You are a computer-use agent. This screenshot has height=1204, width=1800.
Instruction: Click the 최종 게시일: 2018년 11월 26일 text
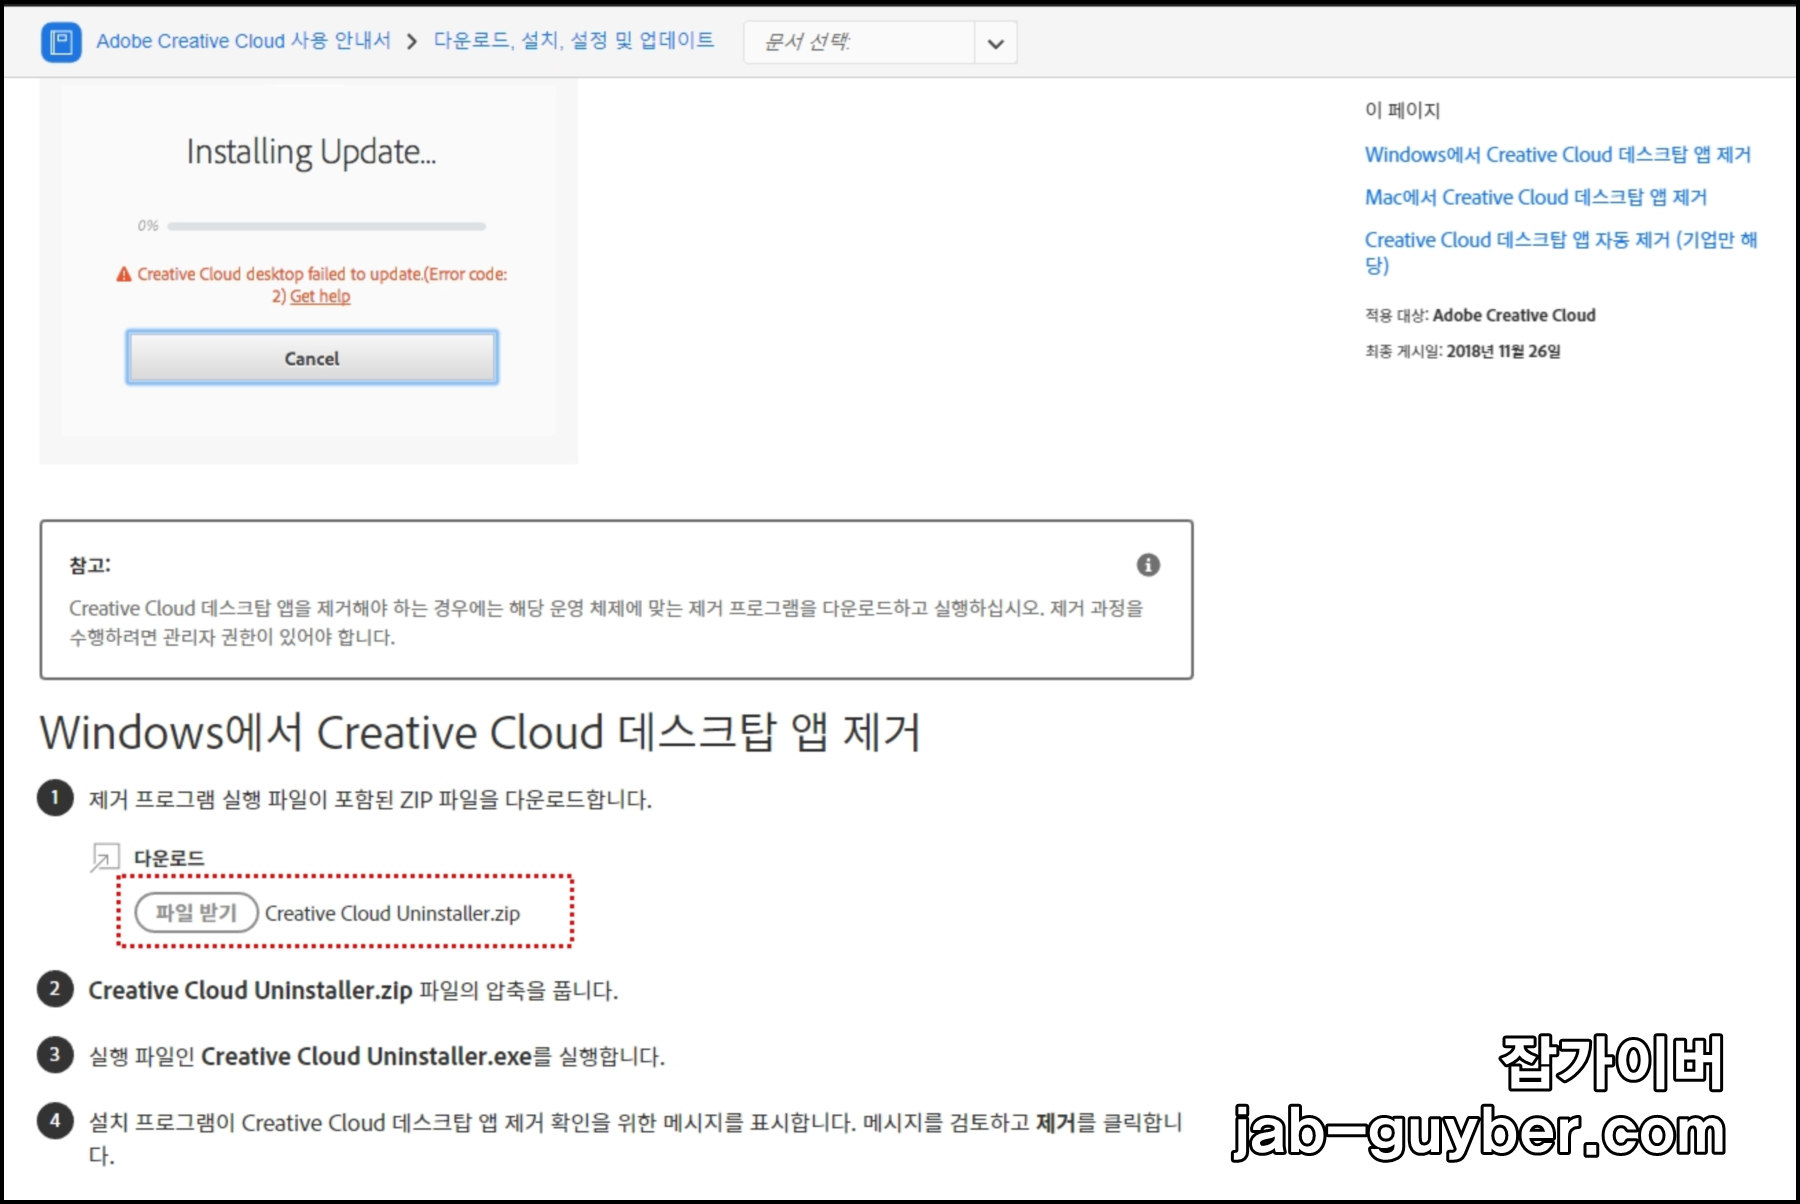pos(1463,351)
